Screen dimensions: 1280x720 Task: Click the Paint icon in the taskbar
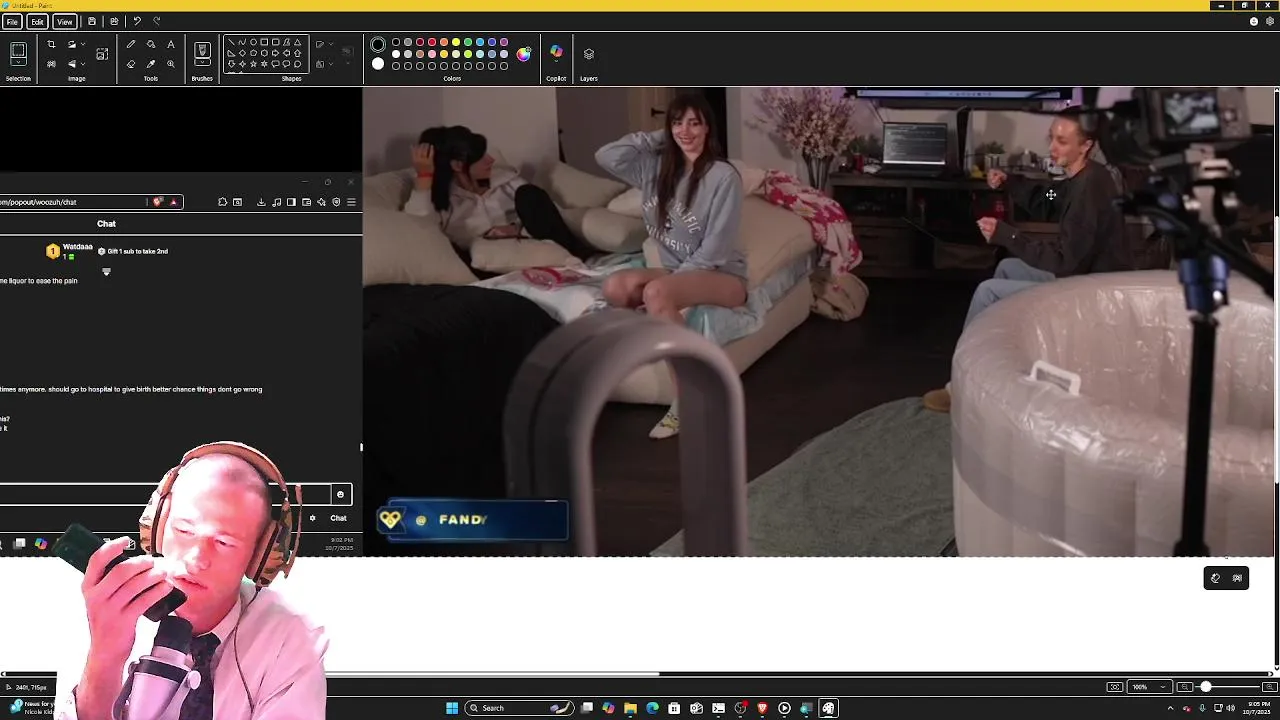click(x=828, y=708)
